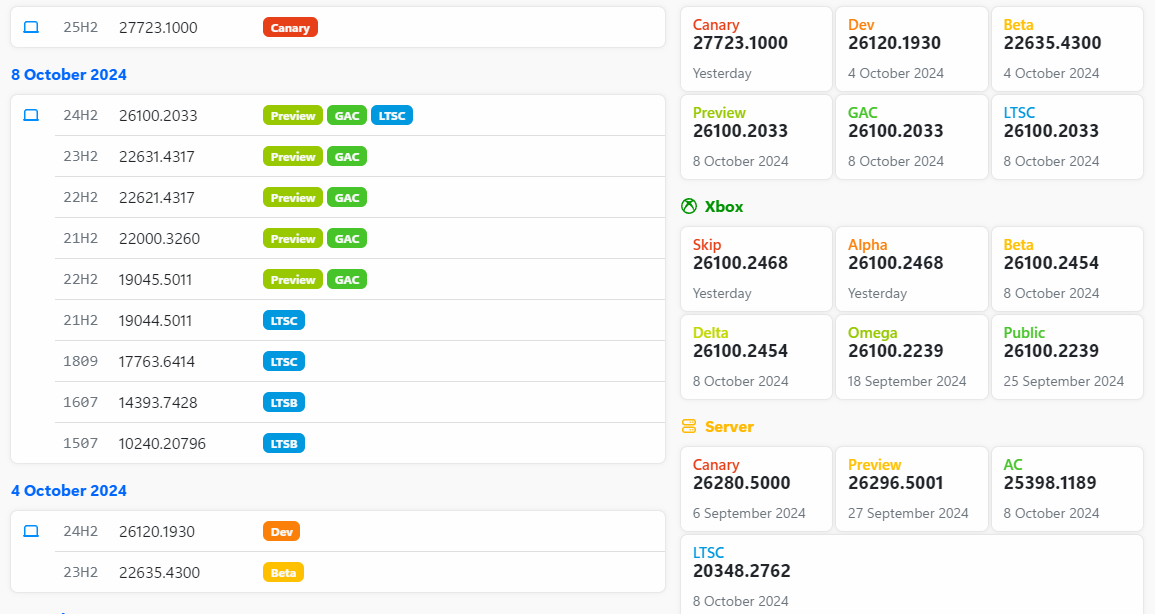The height and width of the screenshot is (614, 1155).
Task: Open the Canary 27723.1000 summary card
Action: coord(756,49)
